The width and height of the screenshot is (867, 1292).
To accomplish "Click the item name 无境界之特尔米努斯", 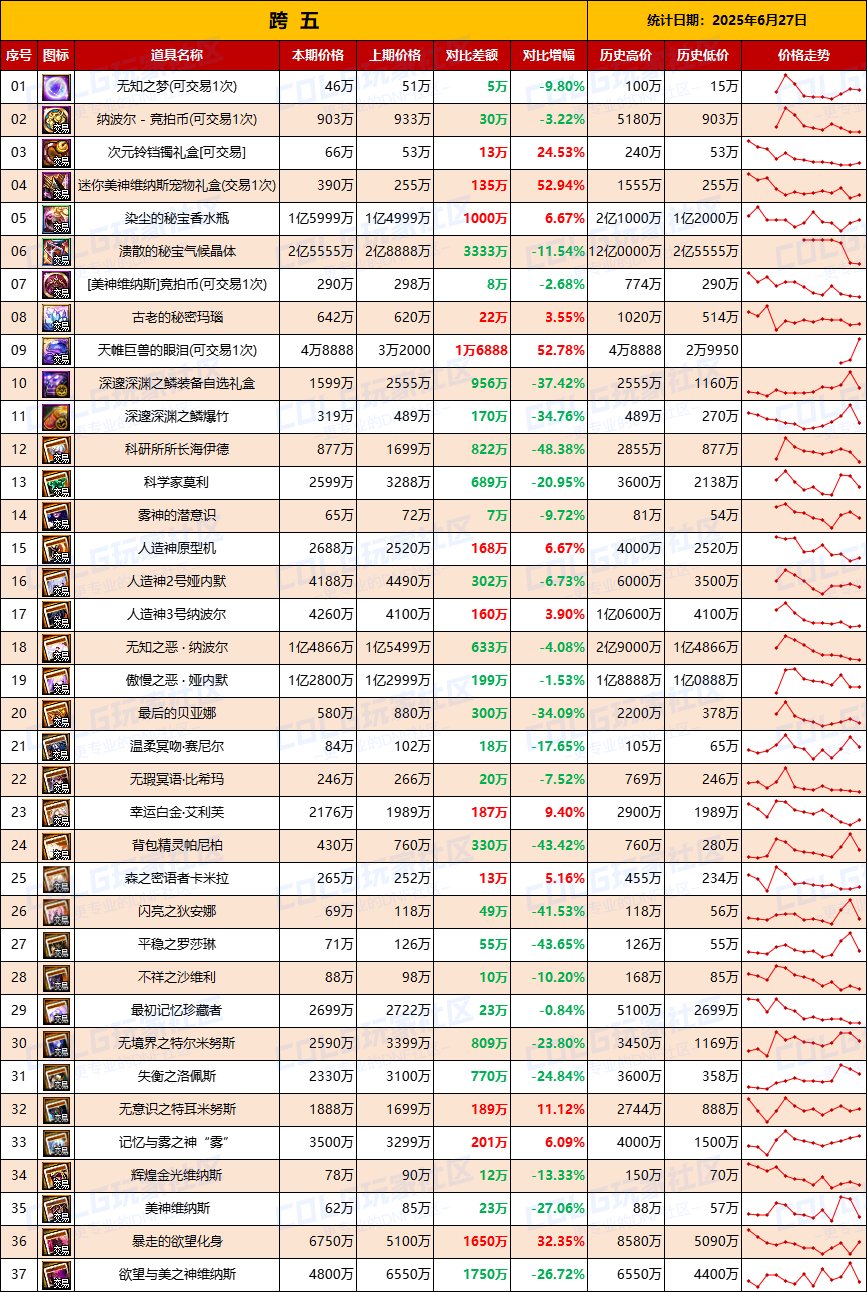I will coord(175,1044).
